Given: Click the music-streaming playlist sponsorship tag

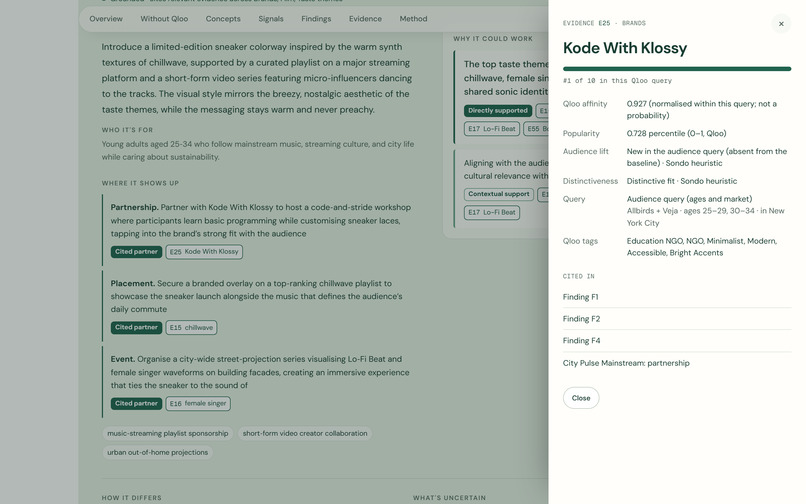Looking at the screenshot, I should [168, 434].
